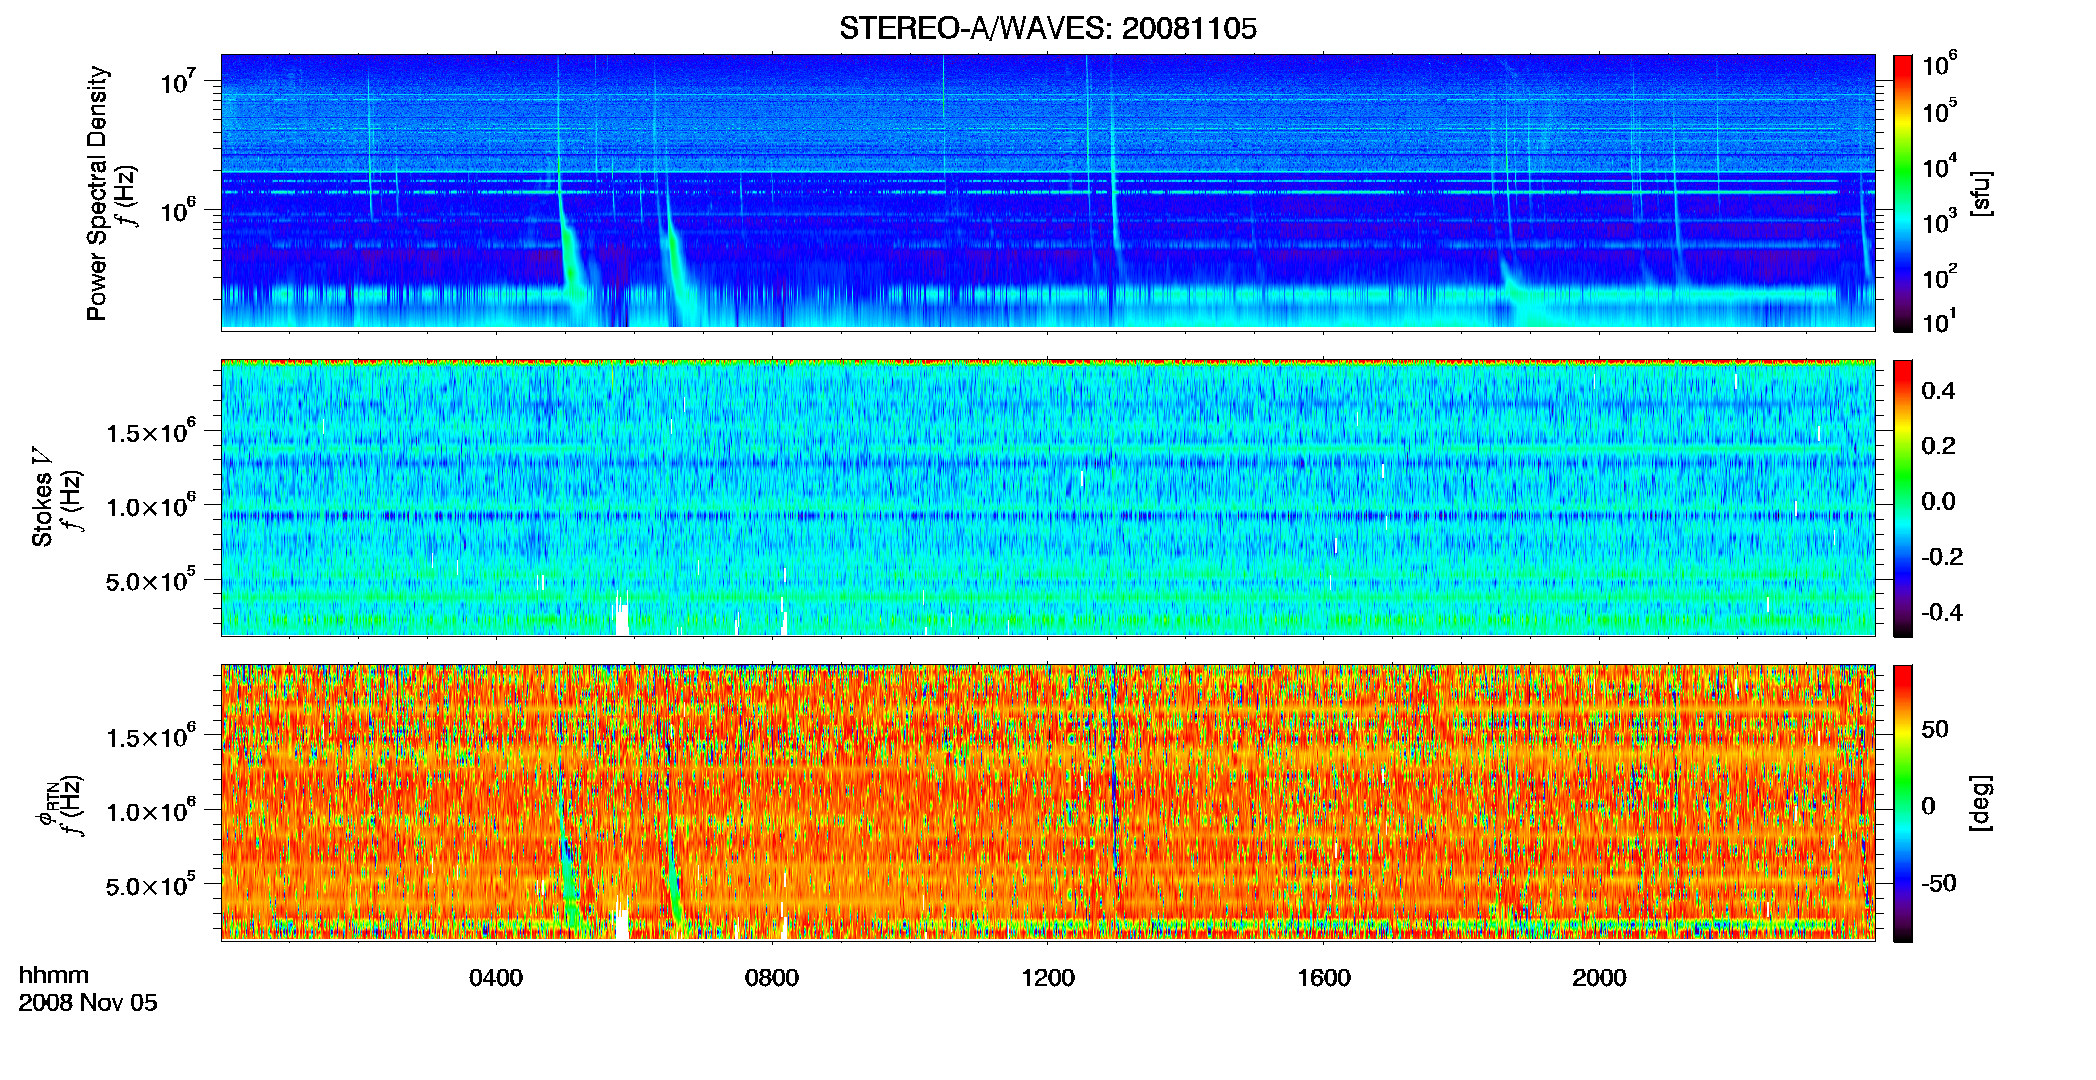Click the 10^3 label on the sfu color bar
The image size is (2096, 1080).
coord(1940,221)
